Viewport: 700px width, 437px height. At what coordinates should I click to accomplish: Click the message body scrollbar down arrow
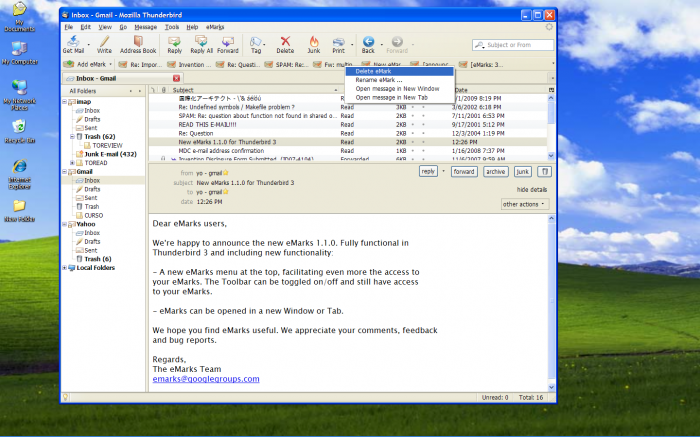tap(551, 387)
